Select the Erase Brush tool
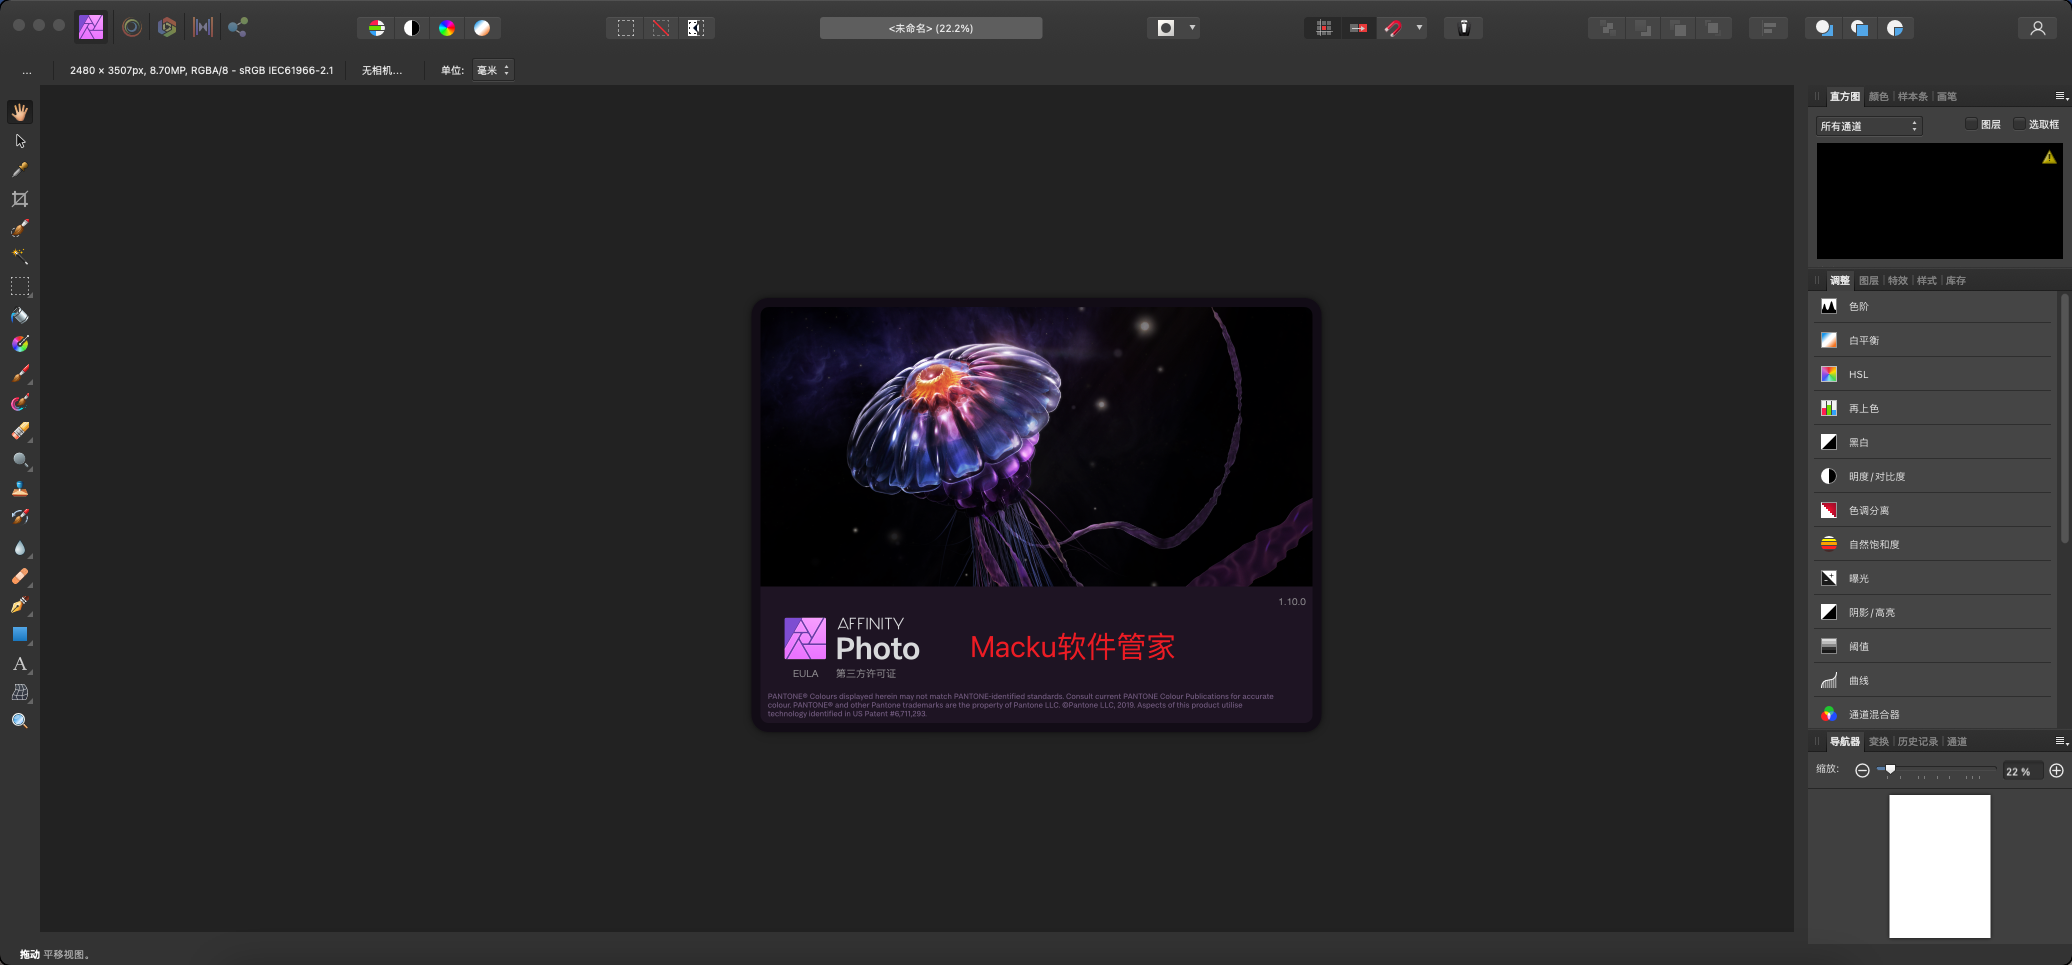The width and height of the screenshot is (2072, 965). pyautogui.click(x=20, y=431)
